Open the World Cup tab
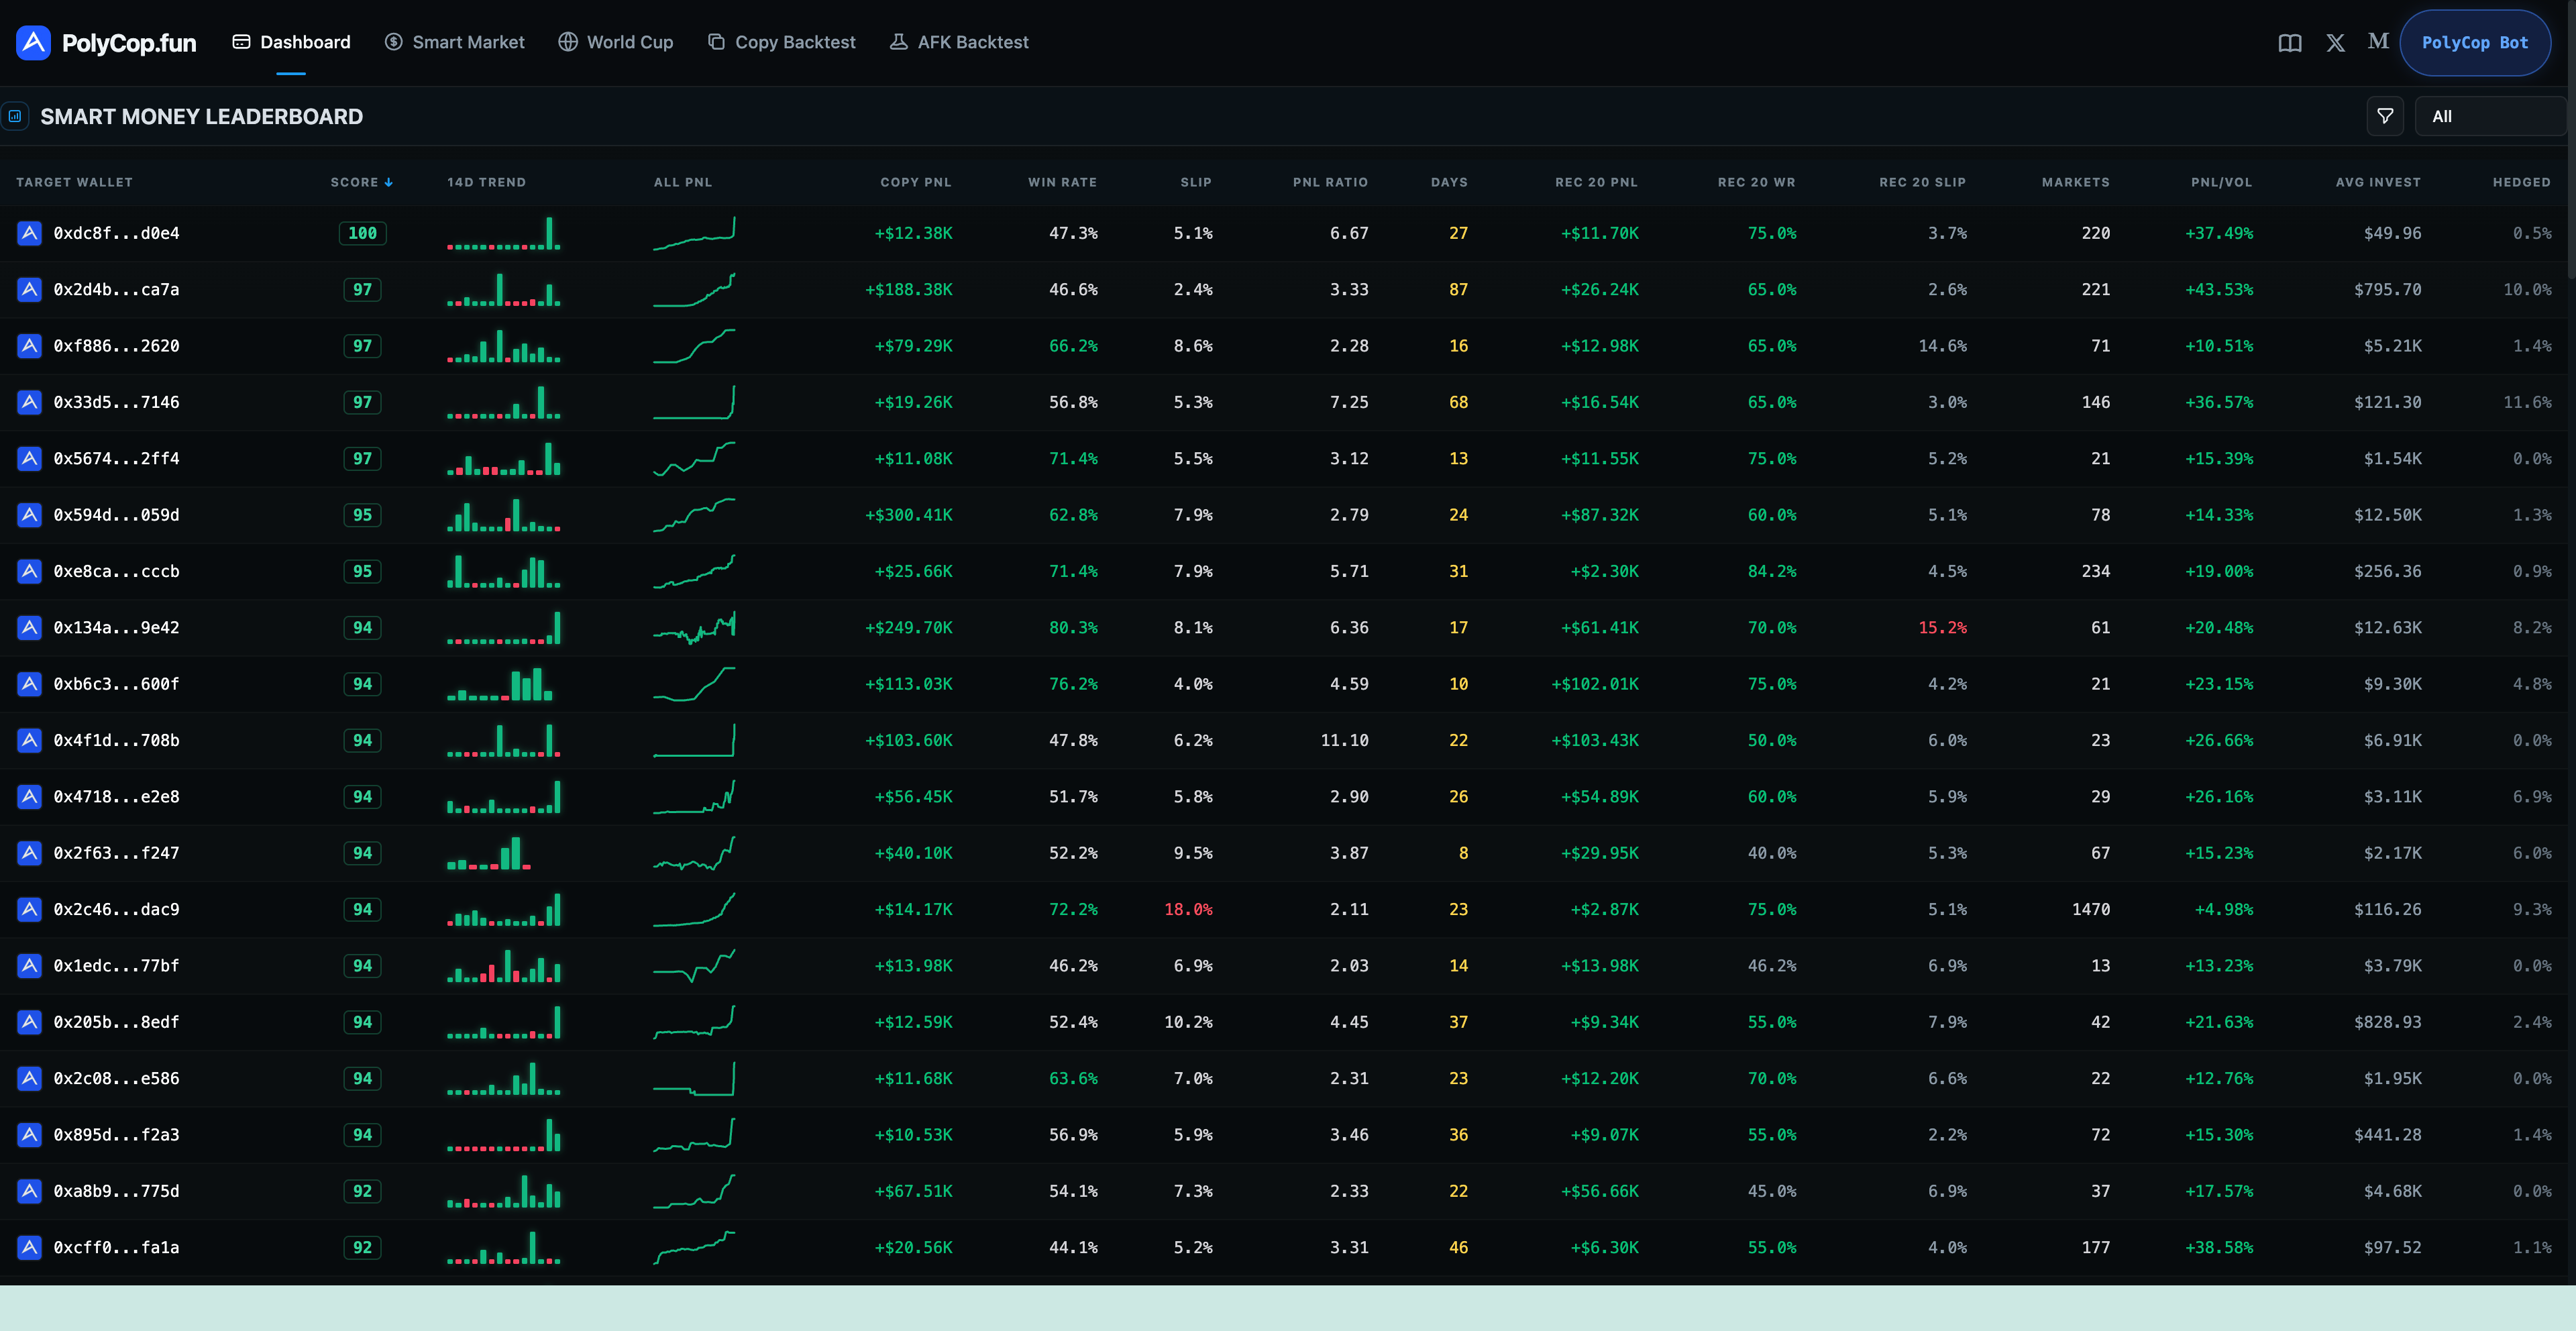 (x=616, y=42)
